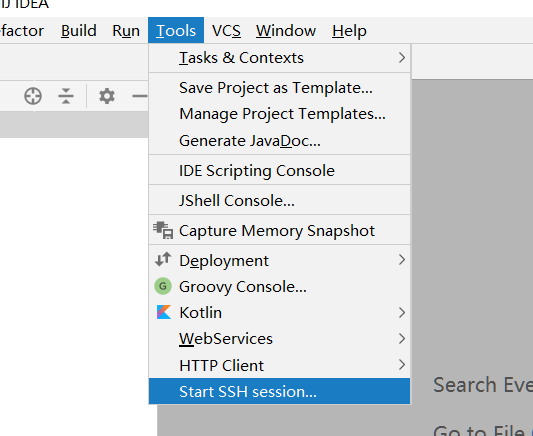Screen dimensions: 533x436
Task: Expand the Tasks & Contexts submenu arrow
Action: click(402, 57)
